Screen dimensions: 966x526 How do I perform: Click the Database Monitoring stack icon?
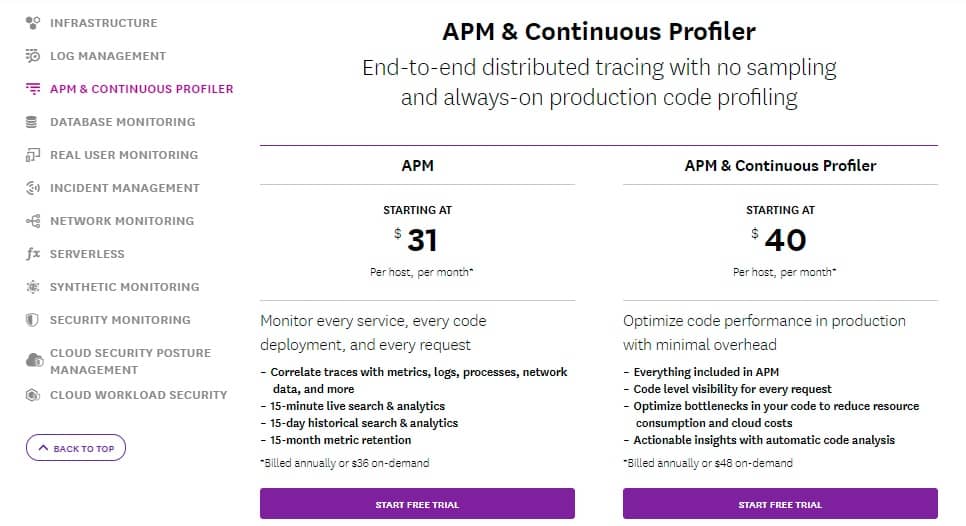coord(31,122)
